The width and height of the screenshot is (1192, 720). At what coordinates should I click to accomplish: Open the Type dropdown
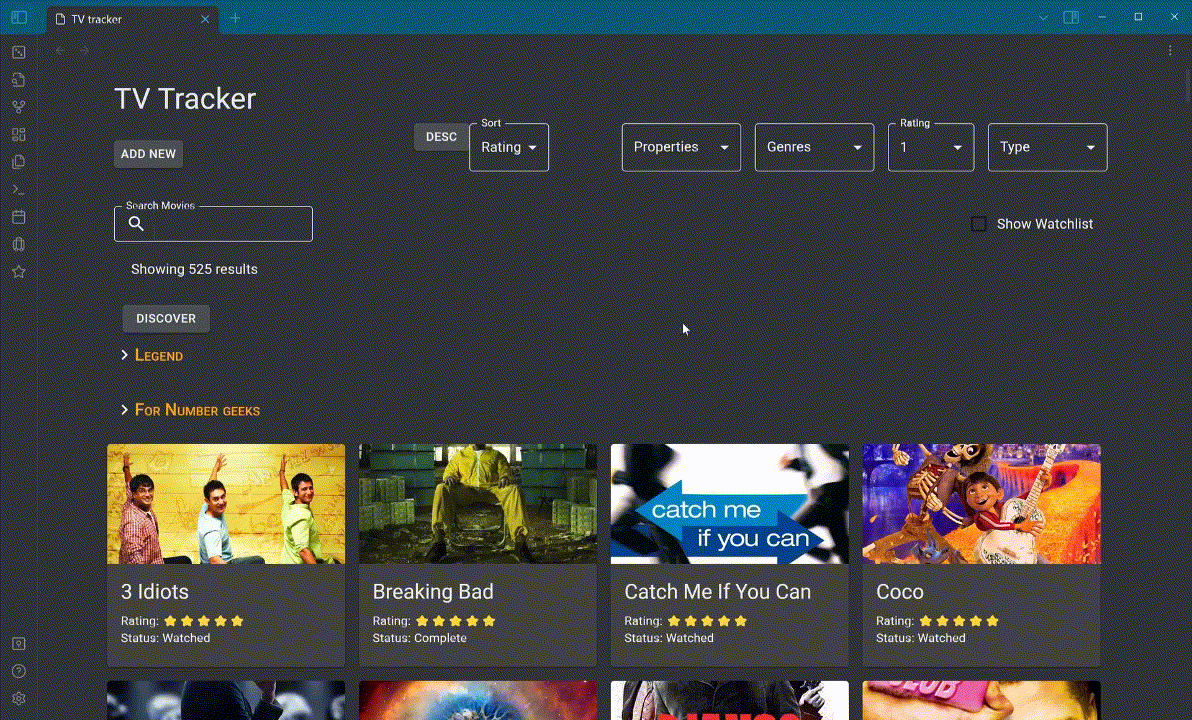click(1048, 147)
